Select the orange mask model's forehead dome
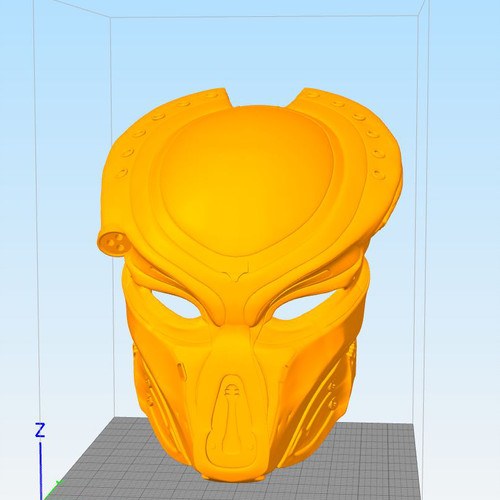The width and height of the screenshot is (500, 500). coord(245,180)
